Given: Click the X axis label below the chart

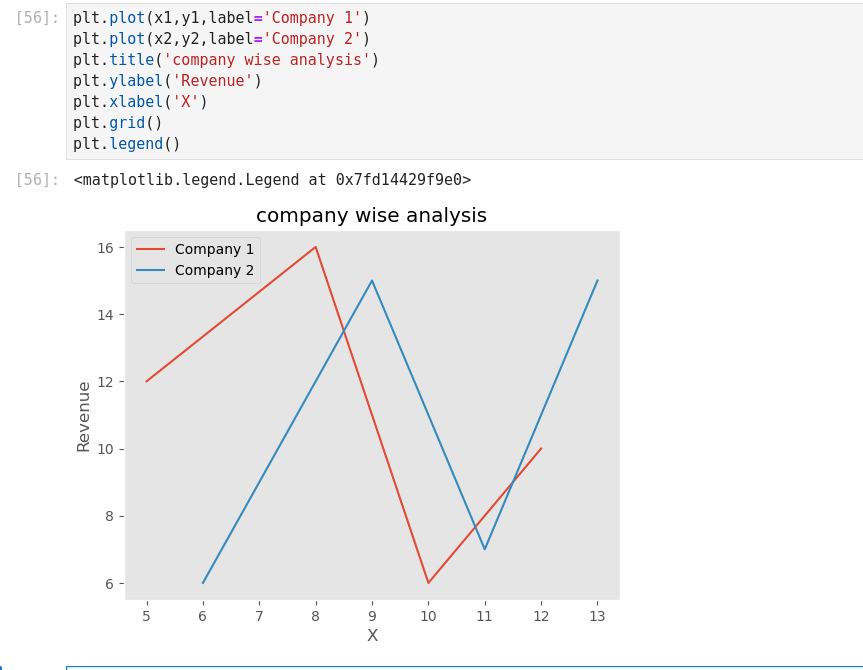Looking at the screenshot, I should click(x=372, y=636).
